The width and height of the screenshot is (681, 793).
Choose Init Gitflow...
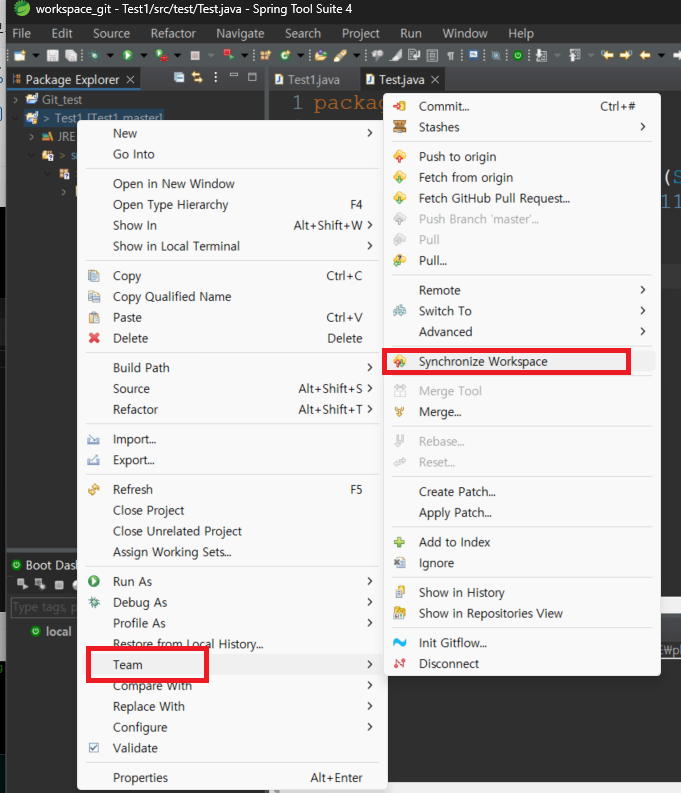[x=521, y=643]
